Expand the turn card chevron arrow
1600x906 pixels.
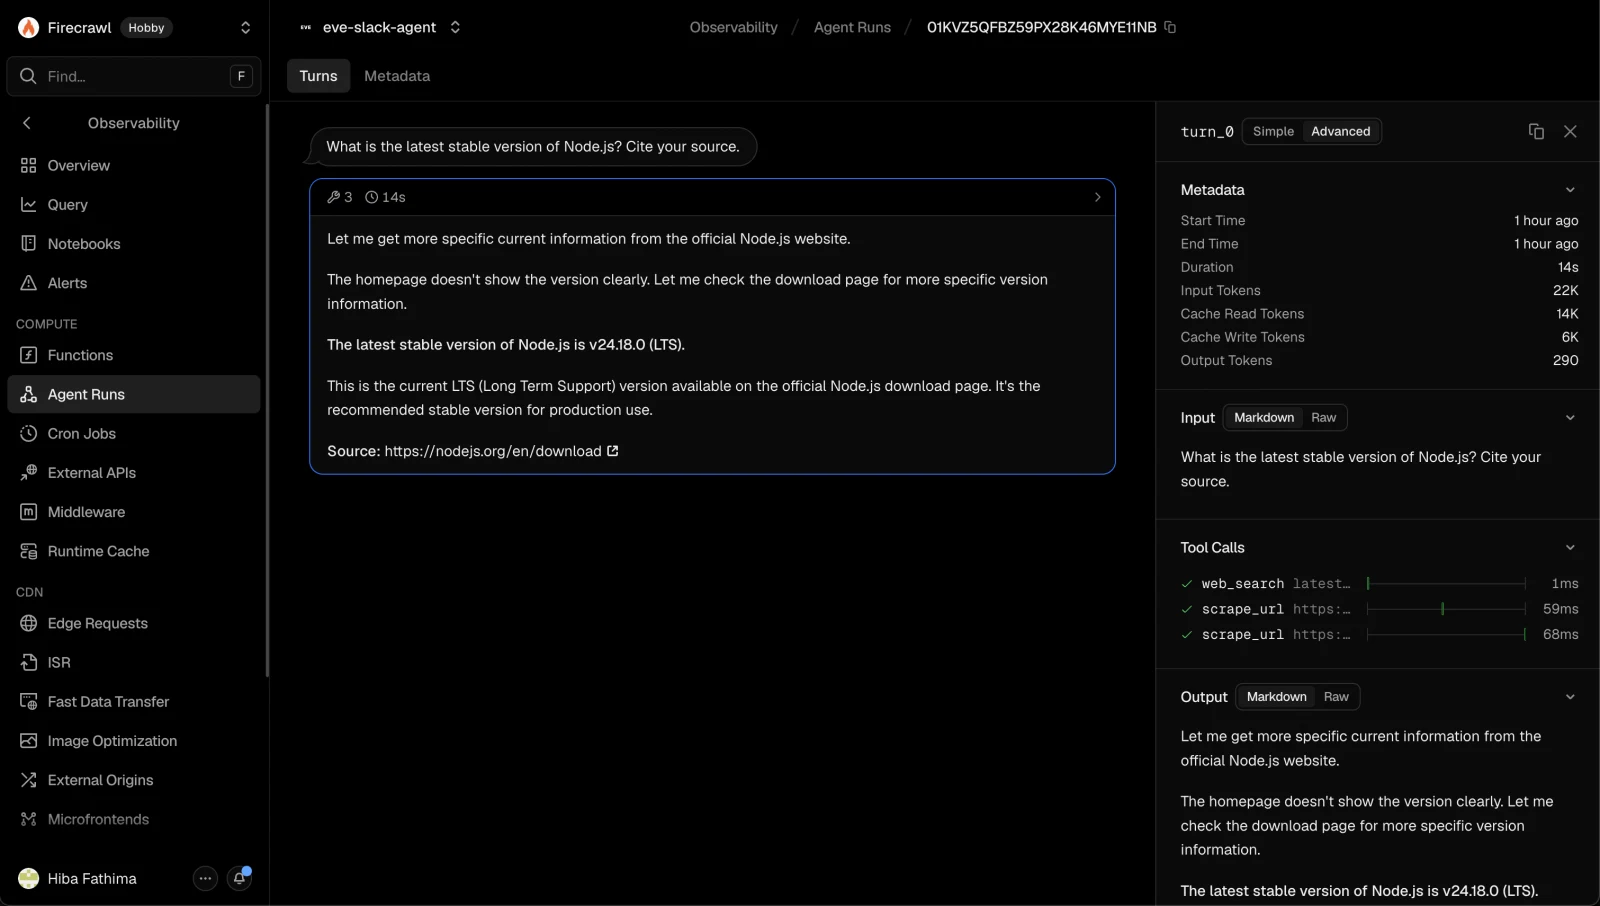point(1097,197)
